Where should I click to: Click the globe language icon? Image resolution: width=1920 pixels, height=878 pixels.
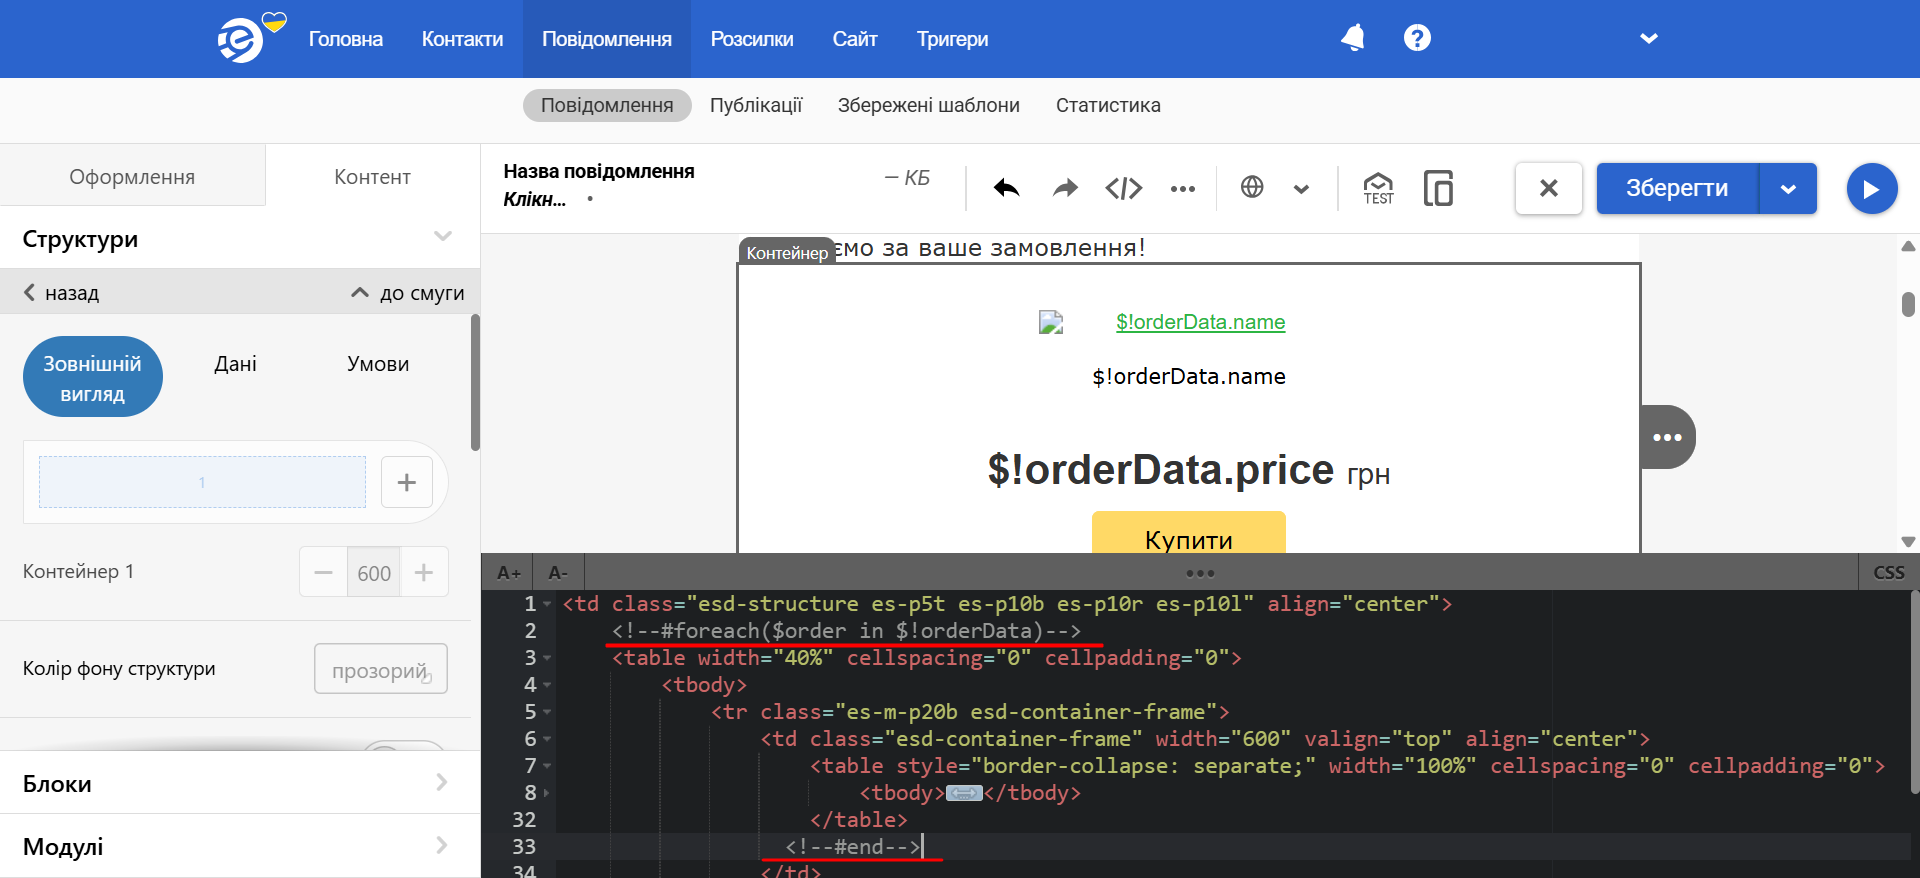tap(1252, 187)
